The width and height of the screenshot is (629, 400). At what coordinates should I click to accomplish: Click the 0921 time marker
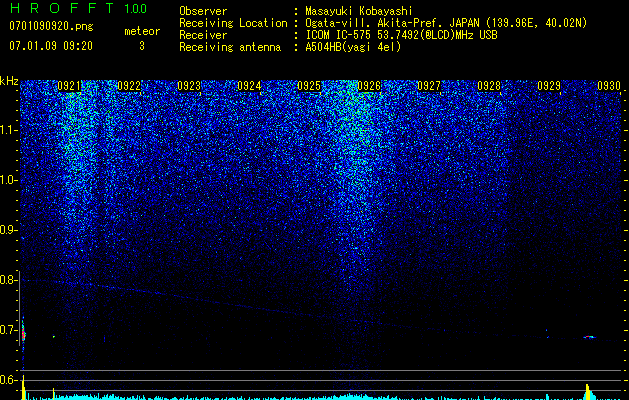(69, 86)
